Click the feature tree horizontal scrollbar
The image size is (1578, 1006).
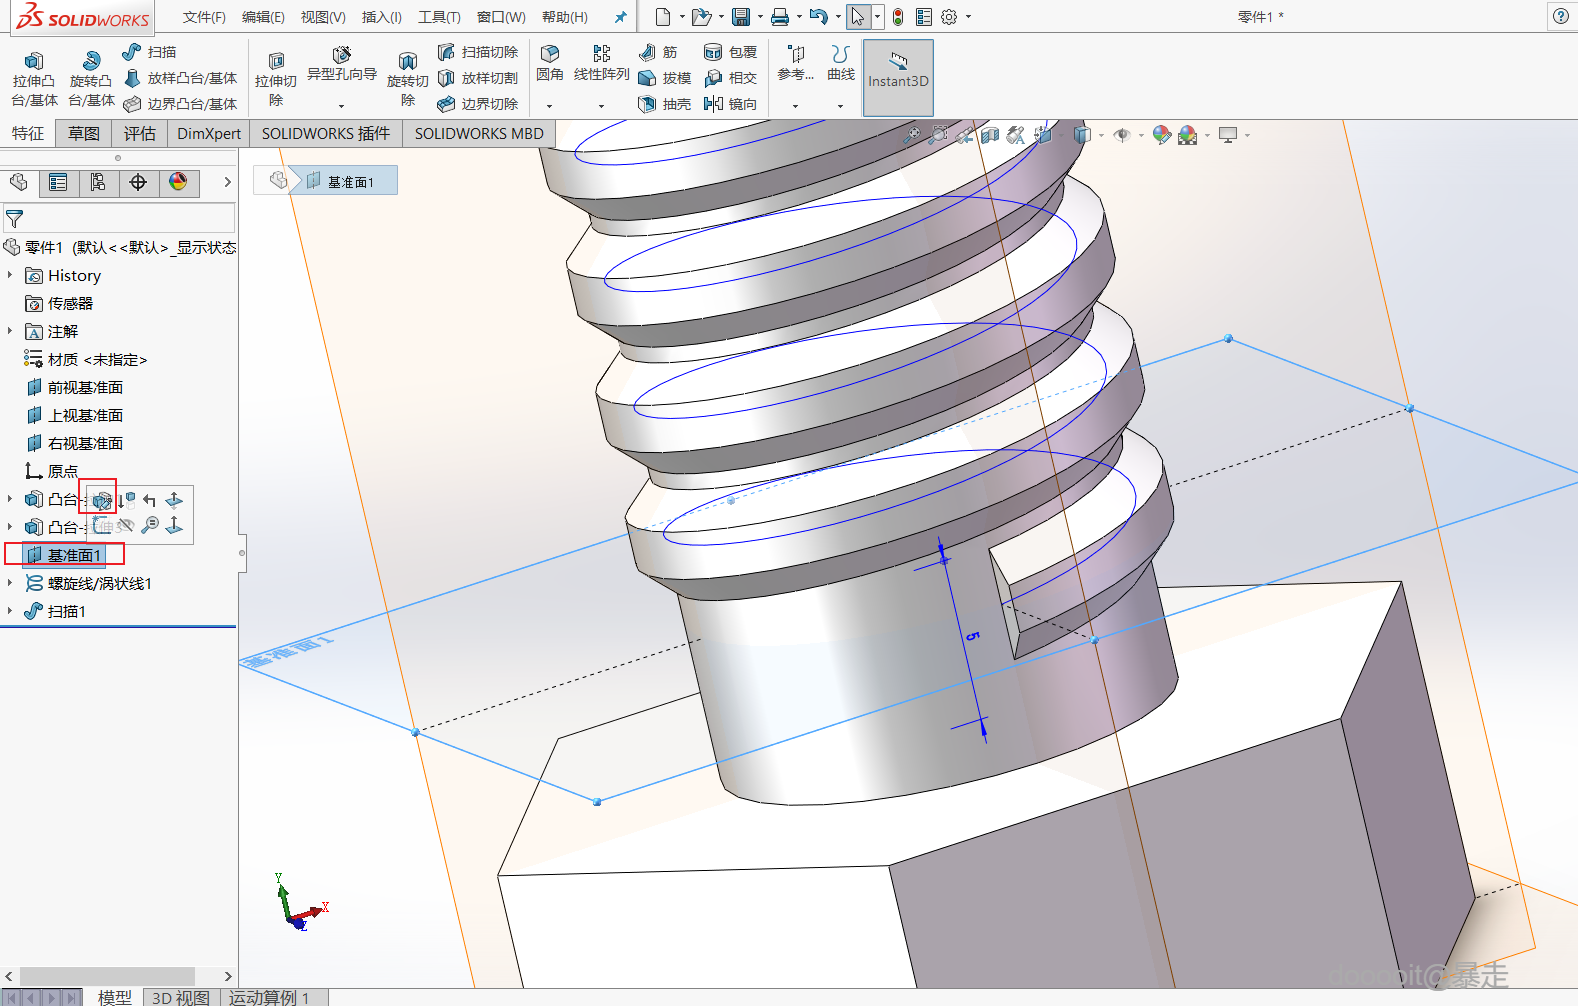click(x=107, y=976)
